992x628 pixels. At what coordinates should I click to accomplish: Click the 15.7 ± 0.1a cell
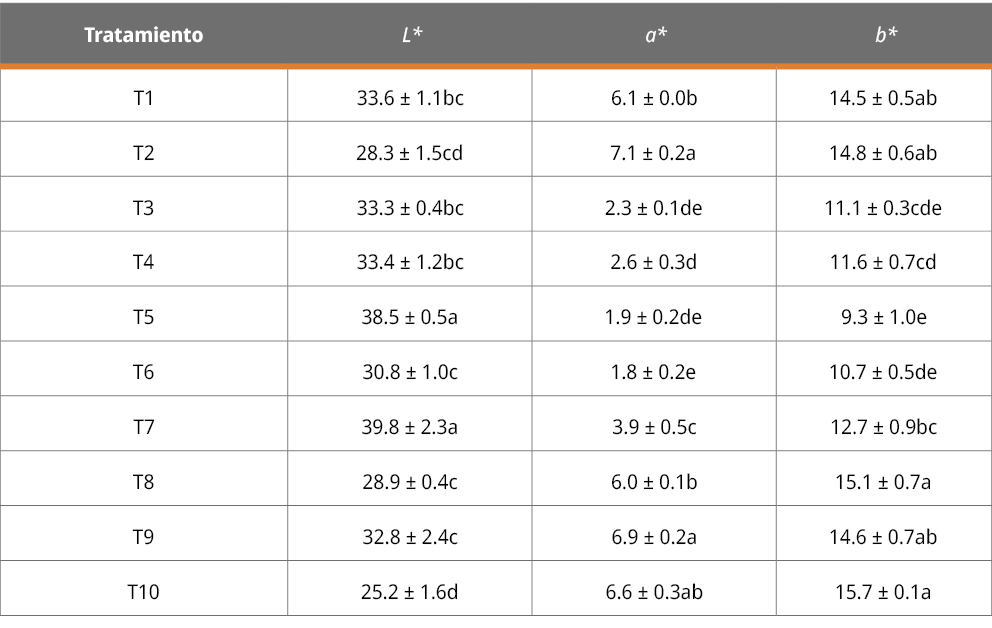(883, 592)
